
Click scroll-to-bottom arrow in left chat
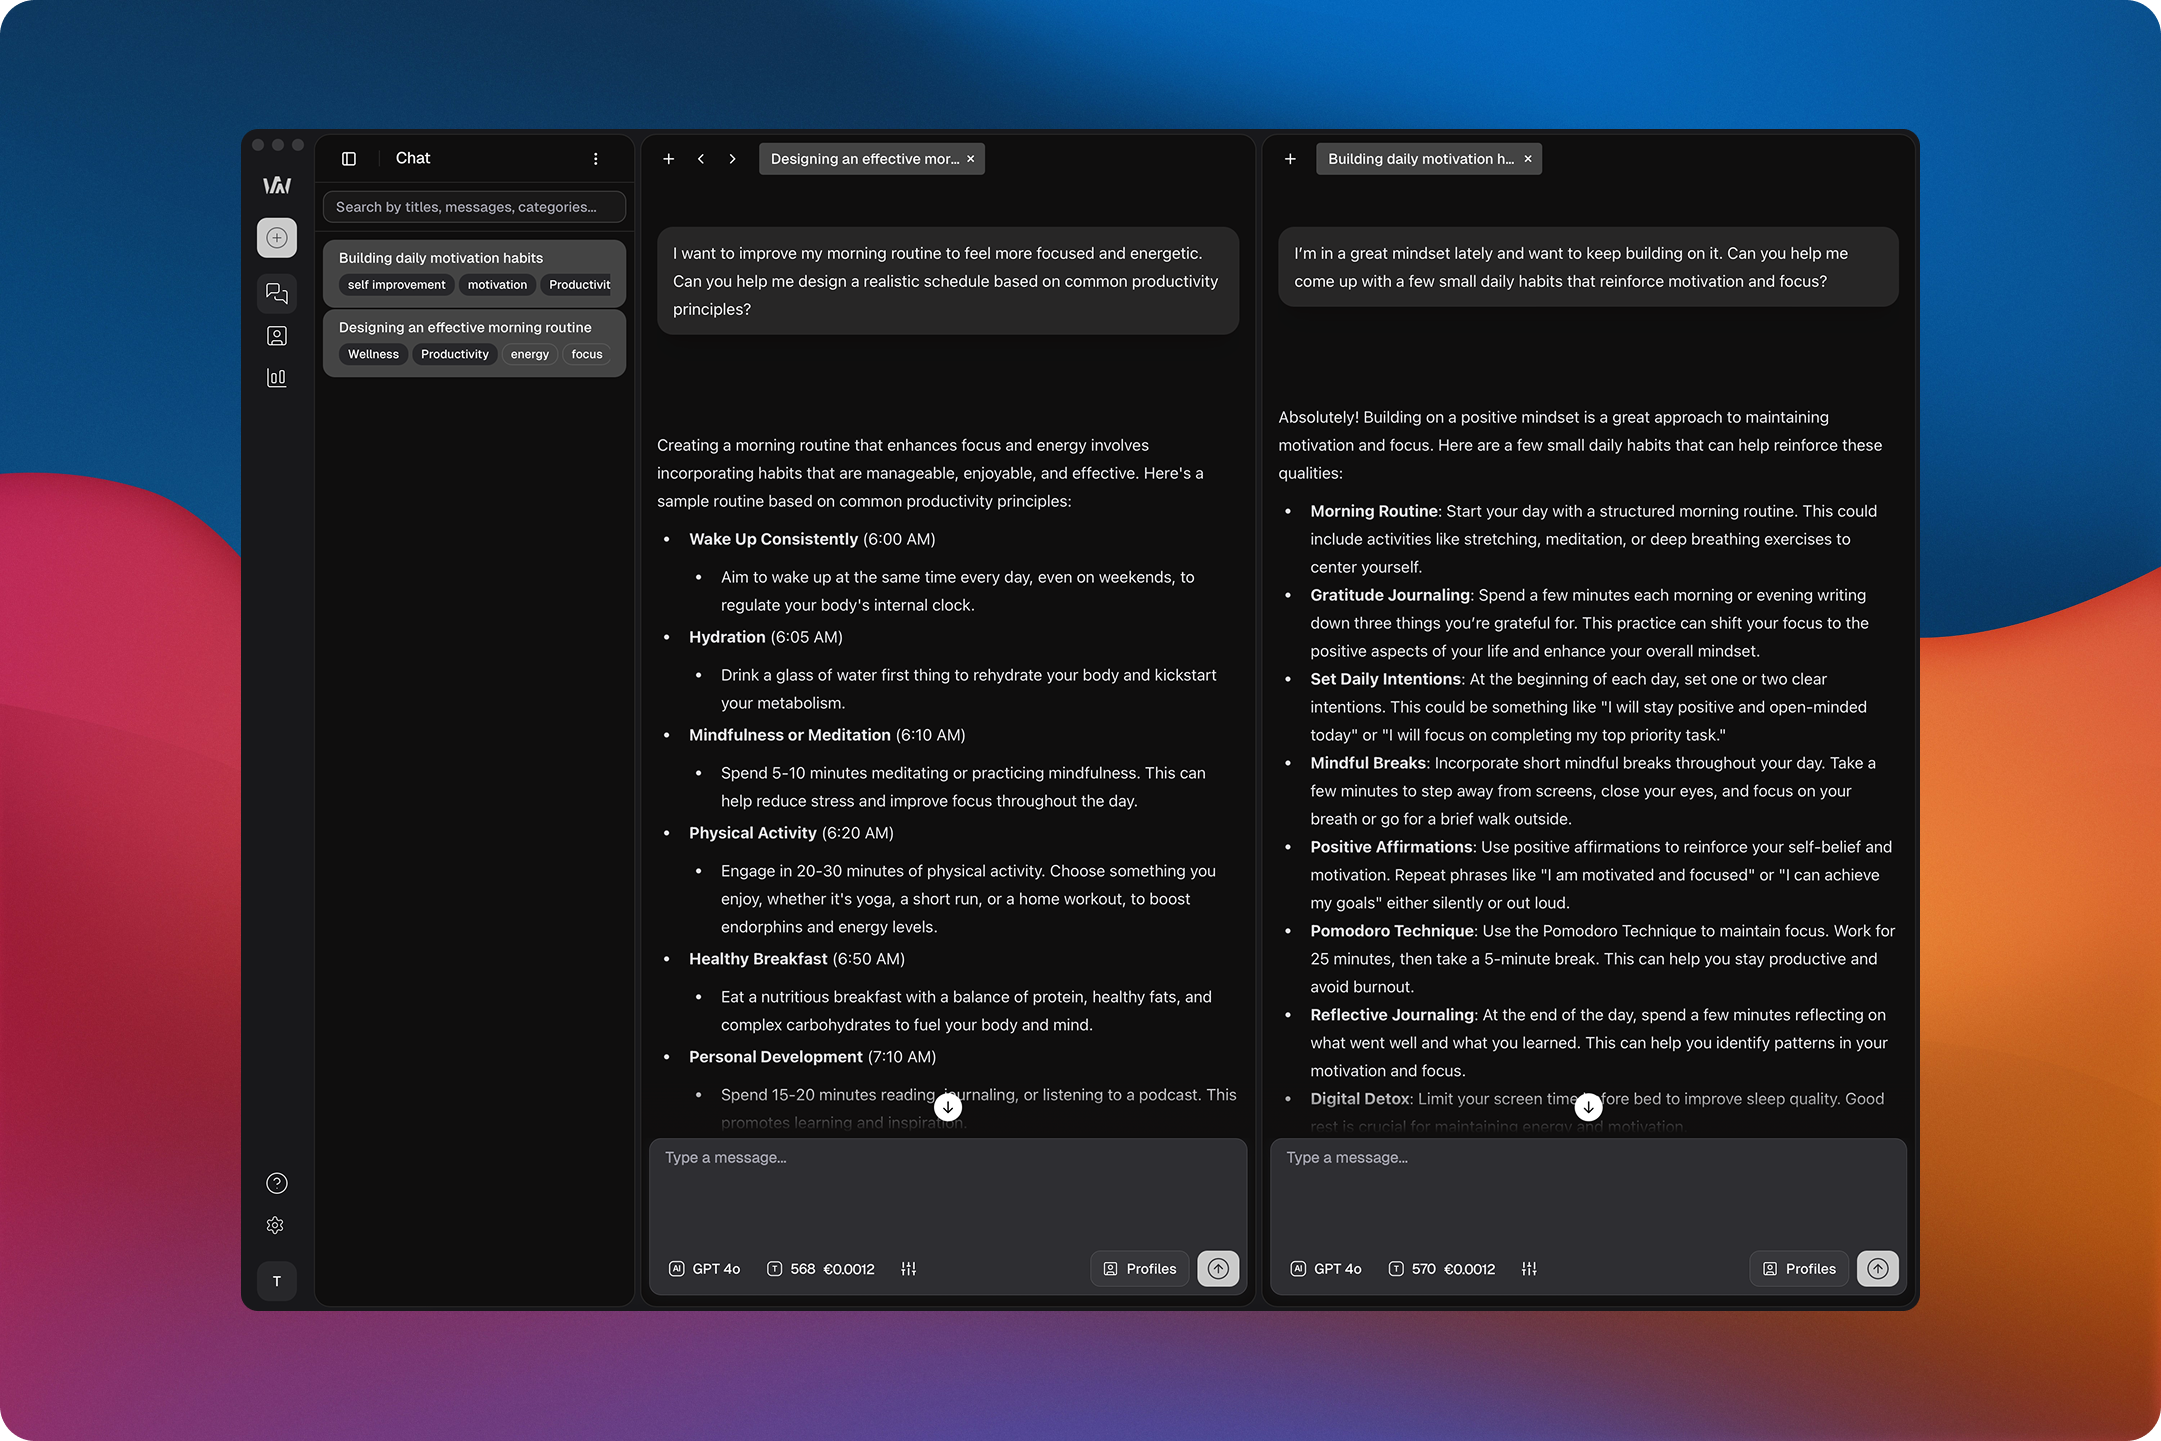948,1107
